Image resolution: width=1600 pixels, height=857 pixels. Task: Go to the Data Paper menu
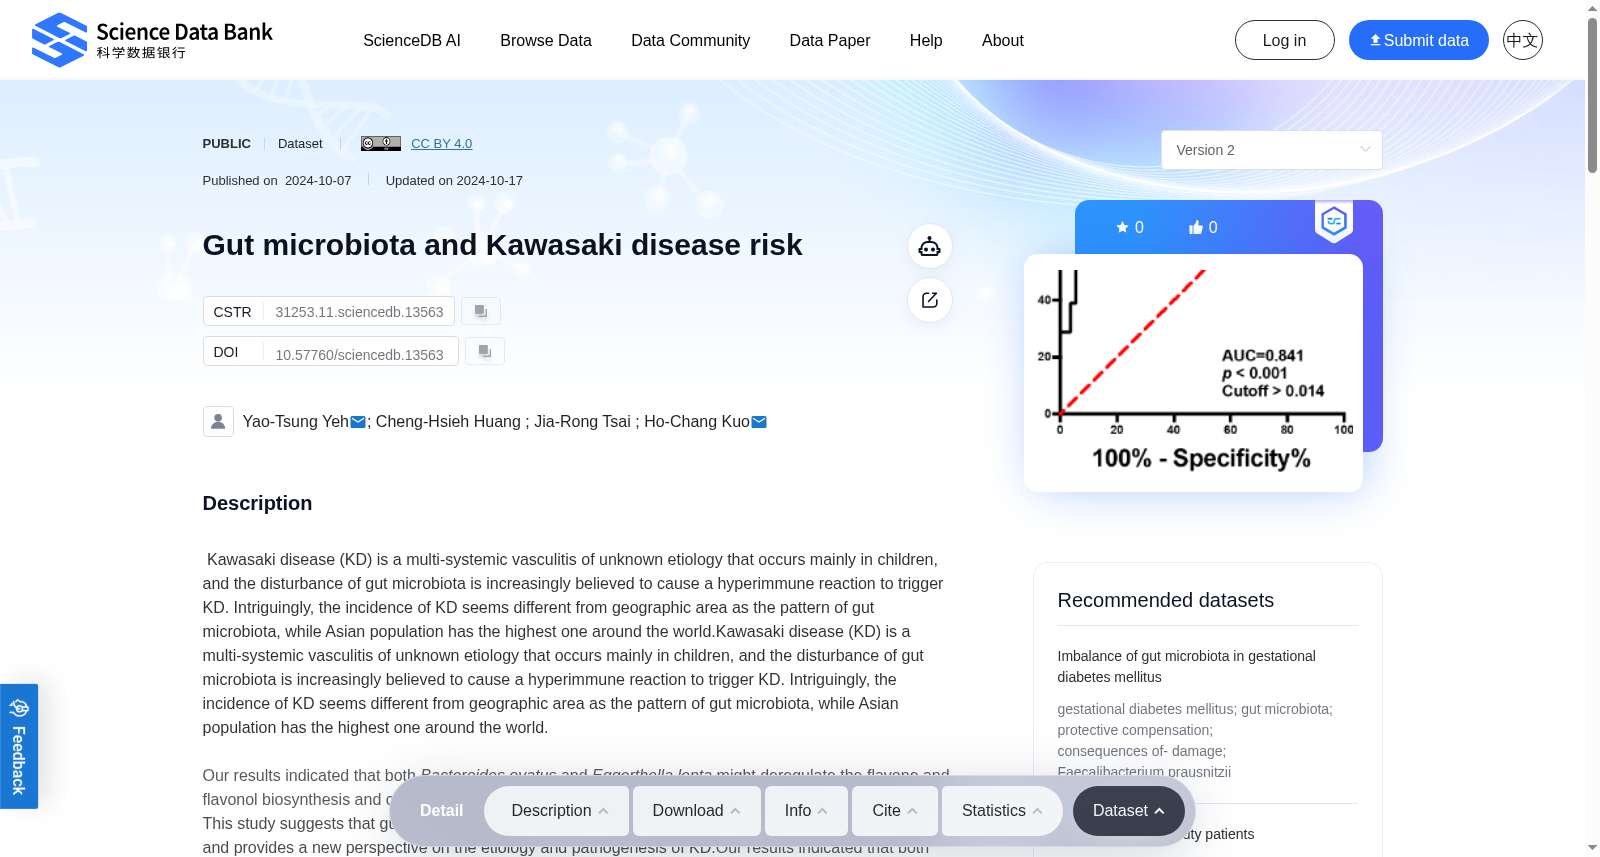[x=830, y=40]
